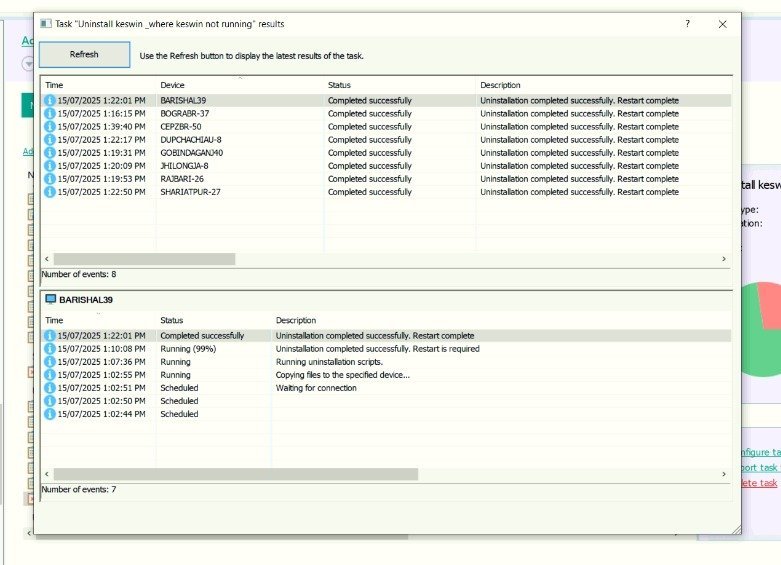The height and width of the screenshot is (565, 781).
Task: Click the red pie chart segment behind dialog
Action: pyautogui.click(x=770, y=304)
